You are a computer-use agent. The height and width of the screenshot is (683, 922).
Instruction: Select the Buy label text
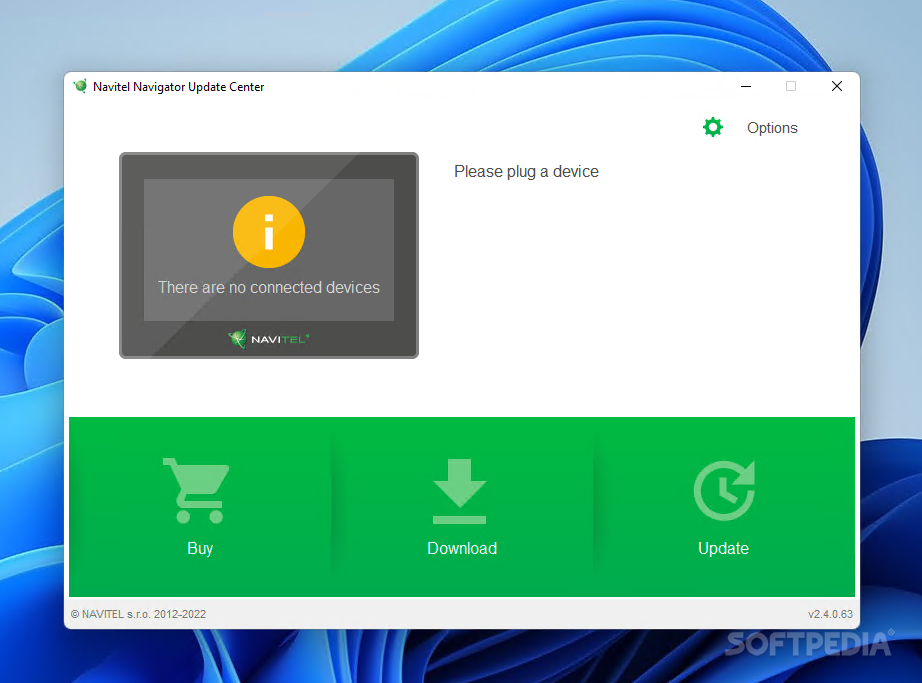200,548
